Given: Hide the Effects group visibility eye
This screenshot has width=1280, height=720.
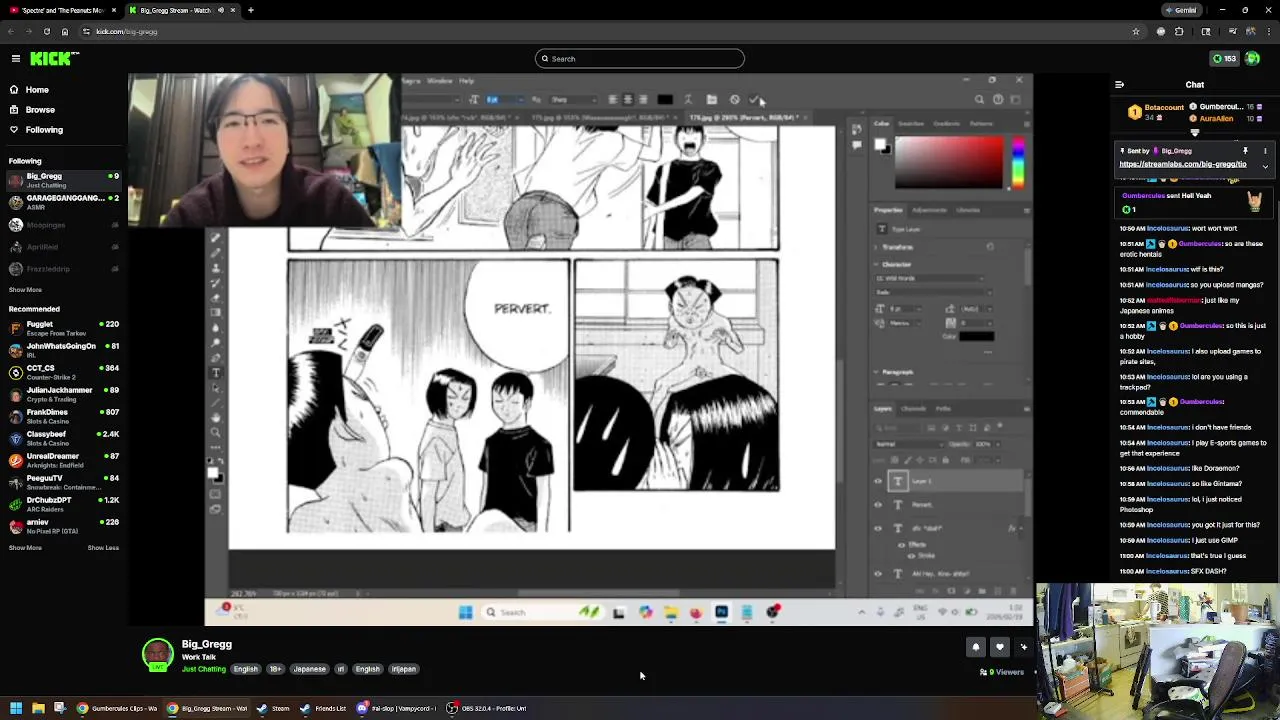Looking at the screenshot, I should click(x=901, y=545).
